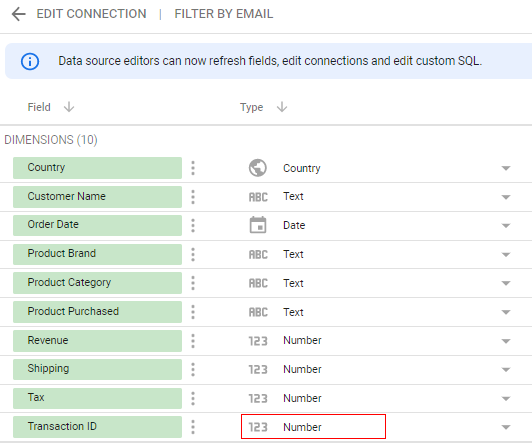The width and height of the screenshot is (532, 448).
Task: Click ABC icon in Product Brand row
Action: tap(258, 255)
